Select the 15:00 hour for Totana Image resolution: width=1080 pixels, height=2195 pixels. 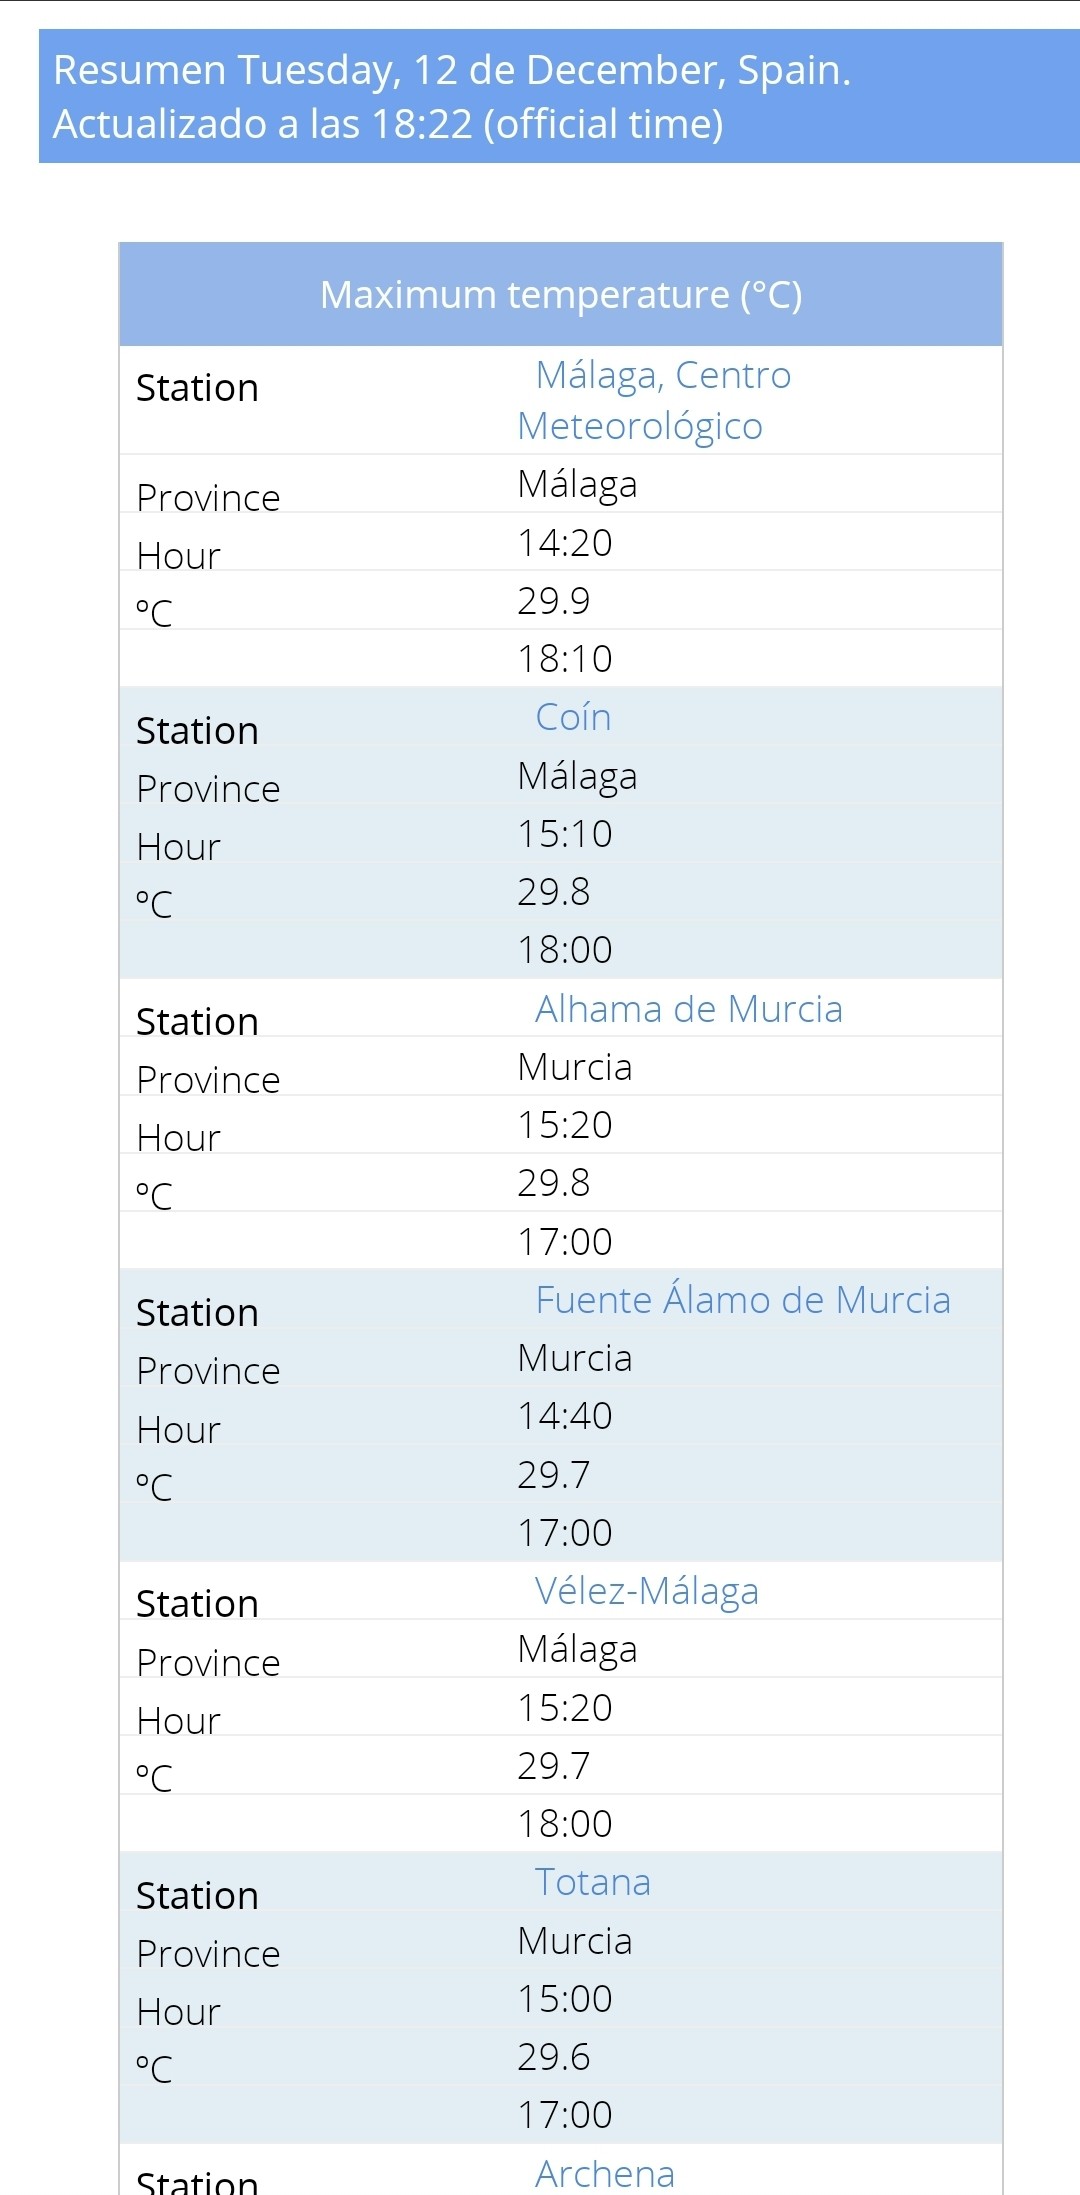coord(564,1999)
